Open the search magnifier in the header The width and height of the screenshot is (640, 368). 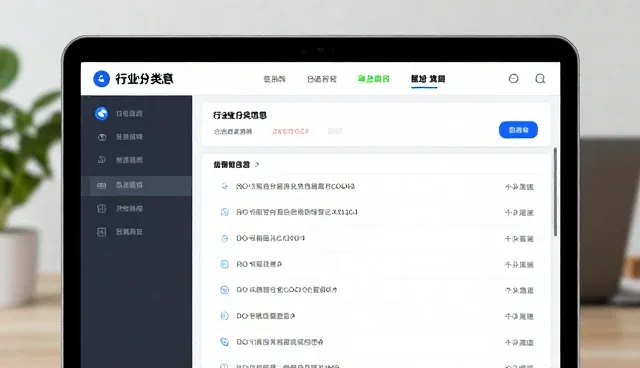tap(540, 78)
